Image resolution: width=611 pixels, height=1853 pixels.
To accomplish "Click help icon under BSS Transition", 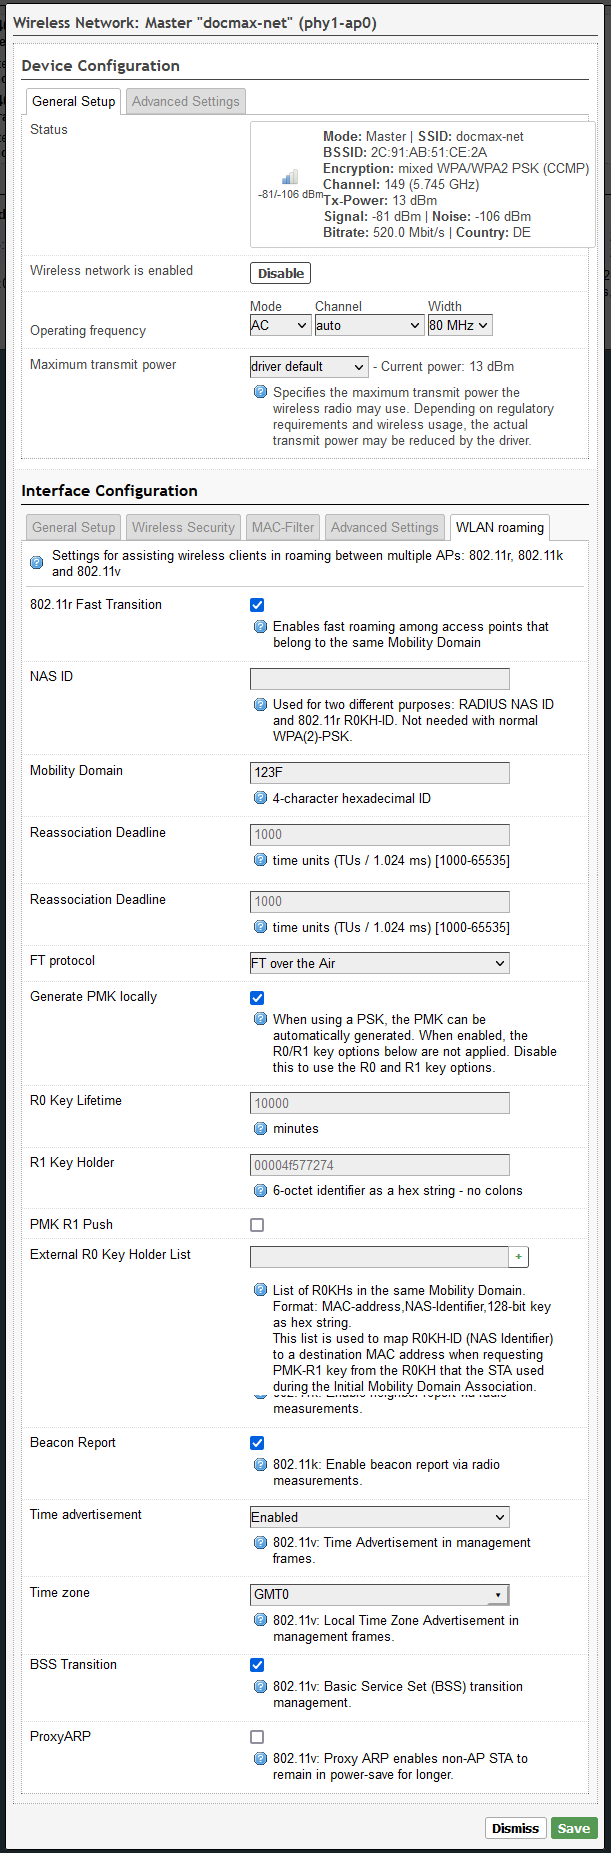I will (x=260, y=1686).
